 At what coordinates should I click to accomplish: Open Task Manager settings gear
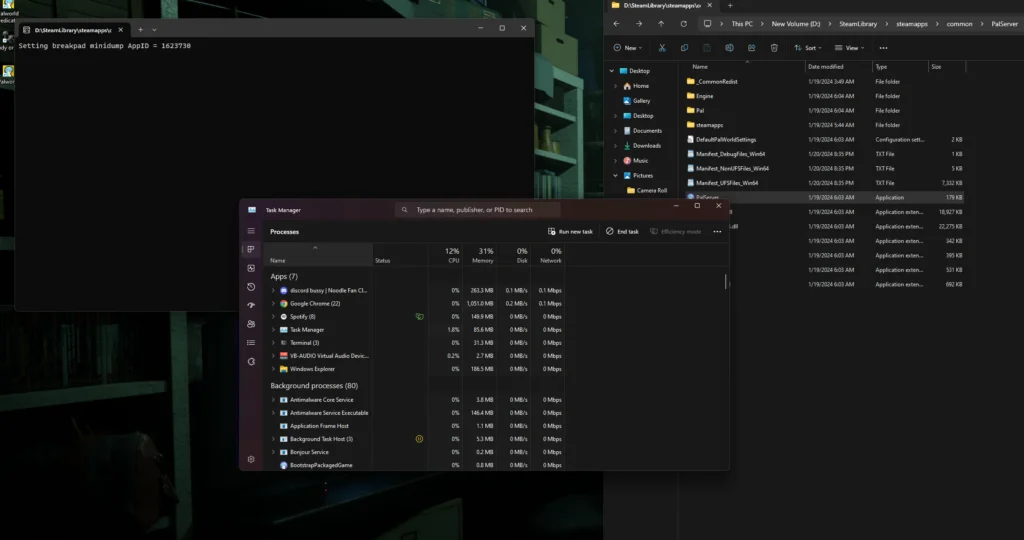(251, 459)
